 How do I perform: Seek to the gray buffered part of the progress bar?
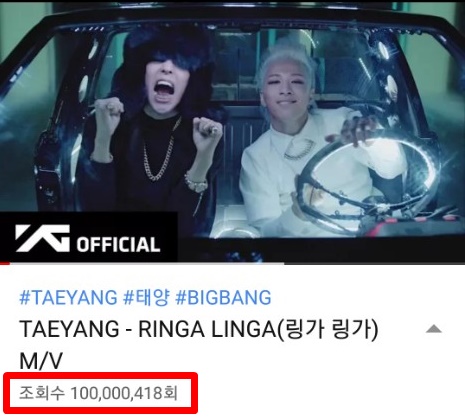[147, 263]
